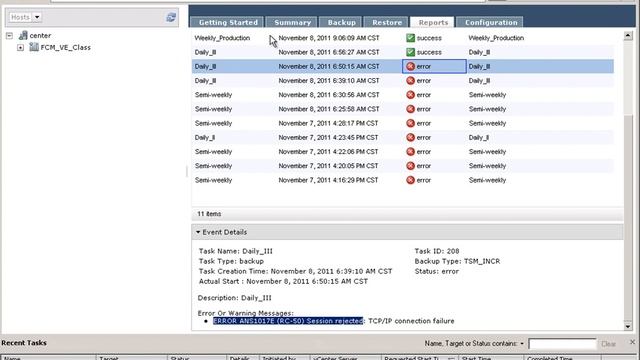Select date 'November 7, 2011 4:16:29 PM CST'
This screenshot has height=360, width=640.
click(328, 180)
